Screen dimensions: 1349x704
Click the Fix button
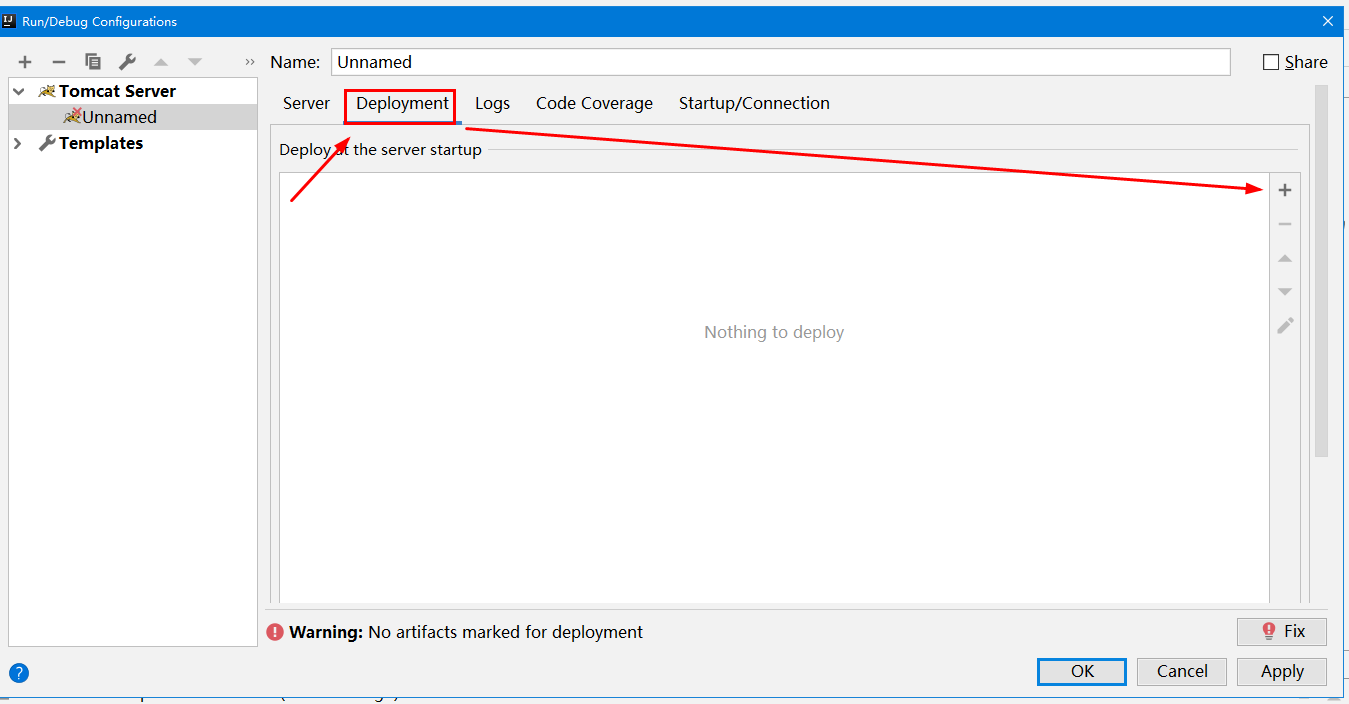1282,631
